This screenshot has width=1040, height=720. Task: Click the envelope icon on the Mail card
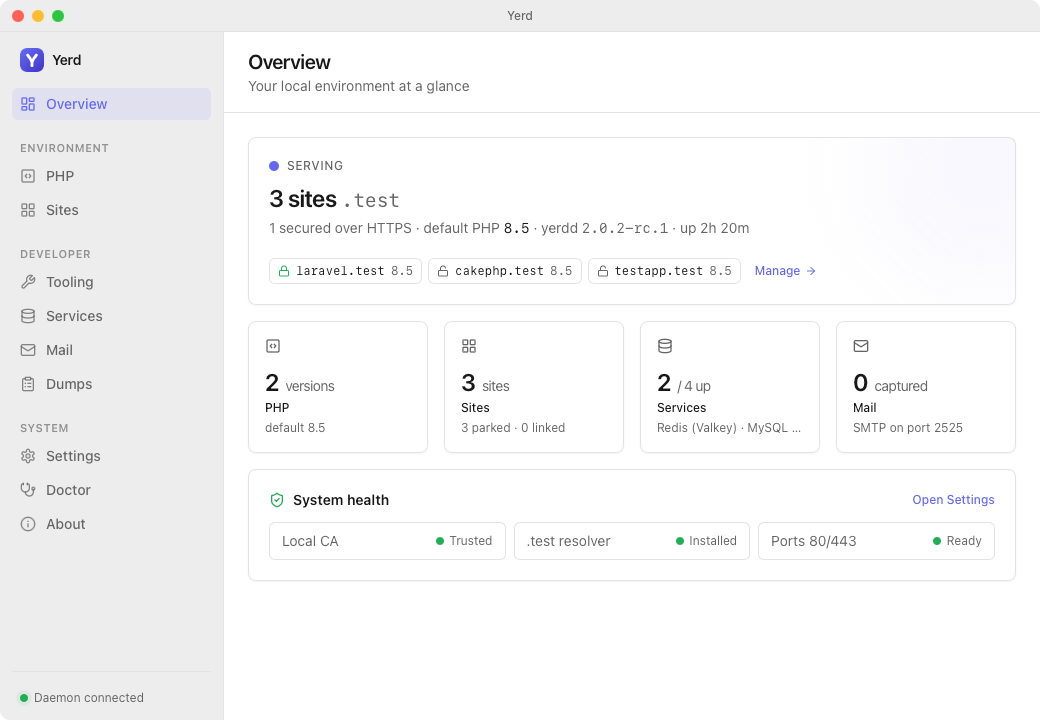[861, 346]
